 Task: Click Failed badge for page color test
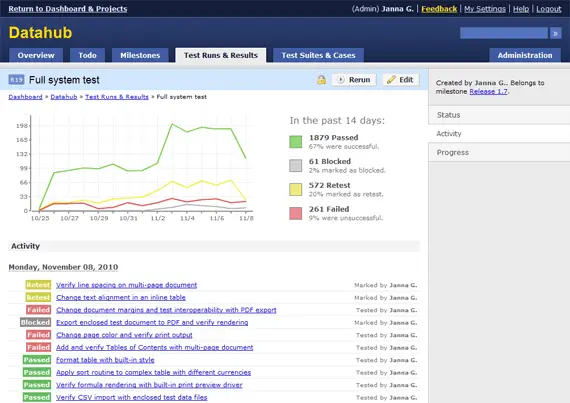click(39, 335)
